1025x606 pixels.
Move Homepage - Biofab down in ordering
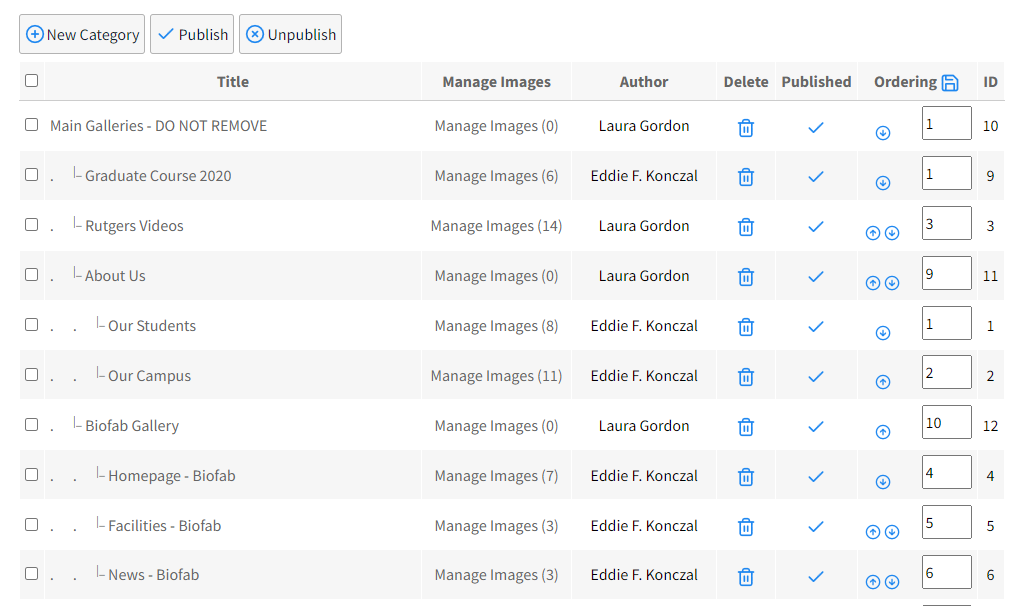882,482
